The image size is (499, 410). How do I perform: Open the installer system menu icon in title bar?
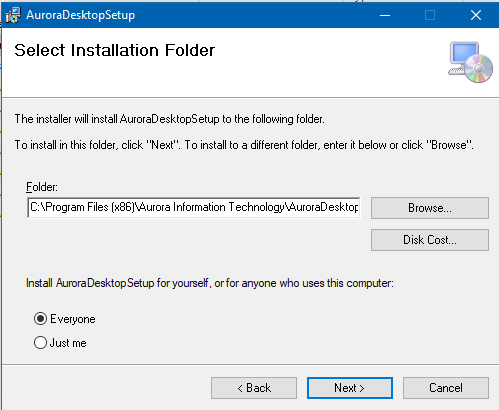coord(13,15)
